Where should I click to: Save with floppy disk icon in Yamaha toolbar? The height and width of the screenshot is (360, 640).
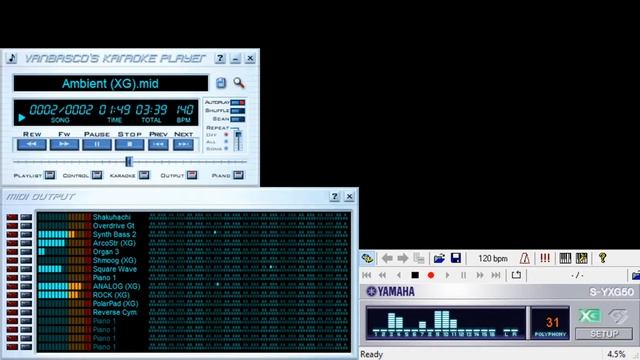pyautogui.click(x=456, y=258)
